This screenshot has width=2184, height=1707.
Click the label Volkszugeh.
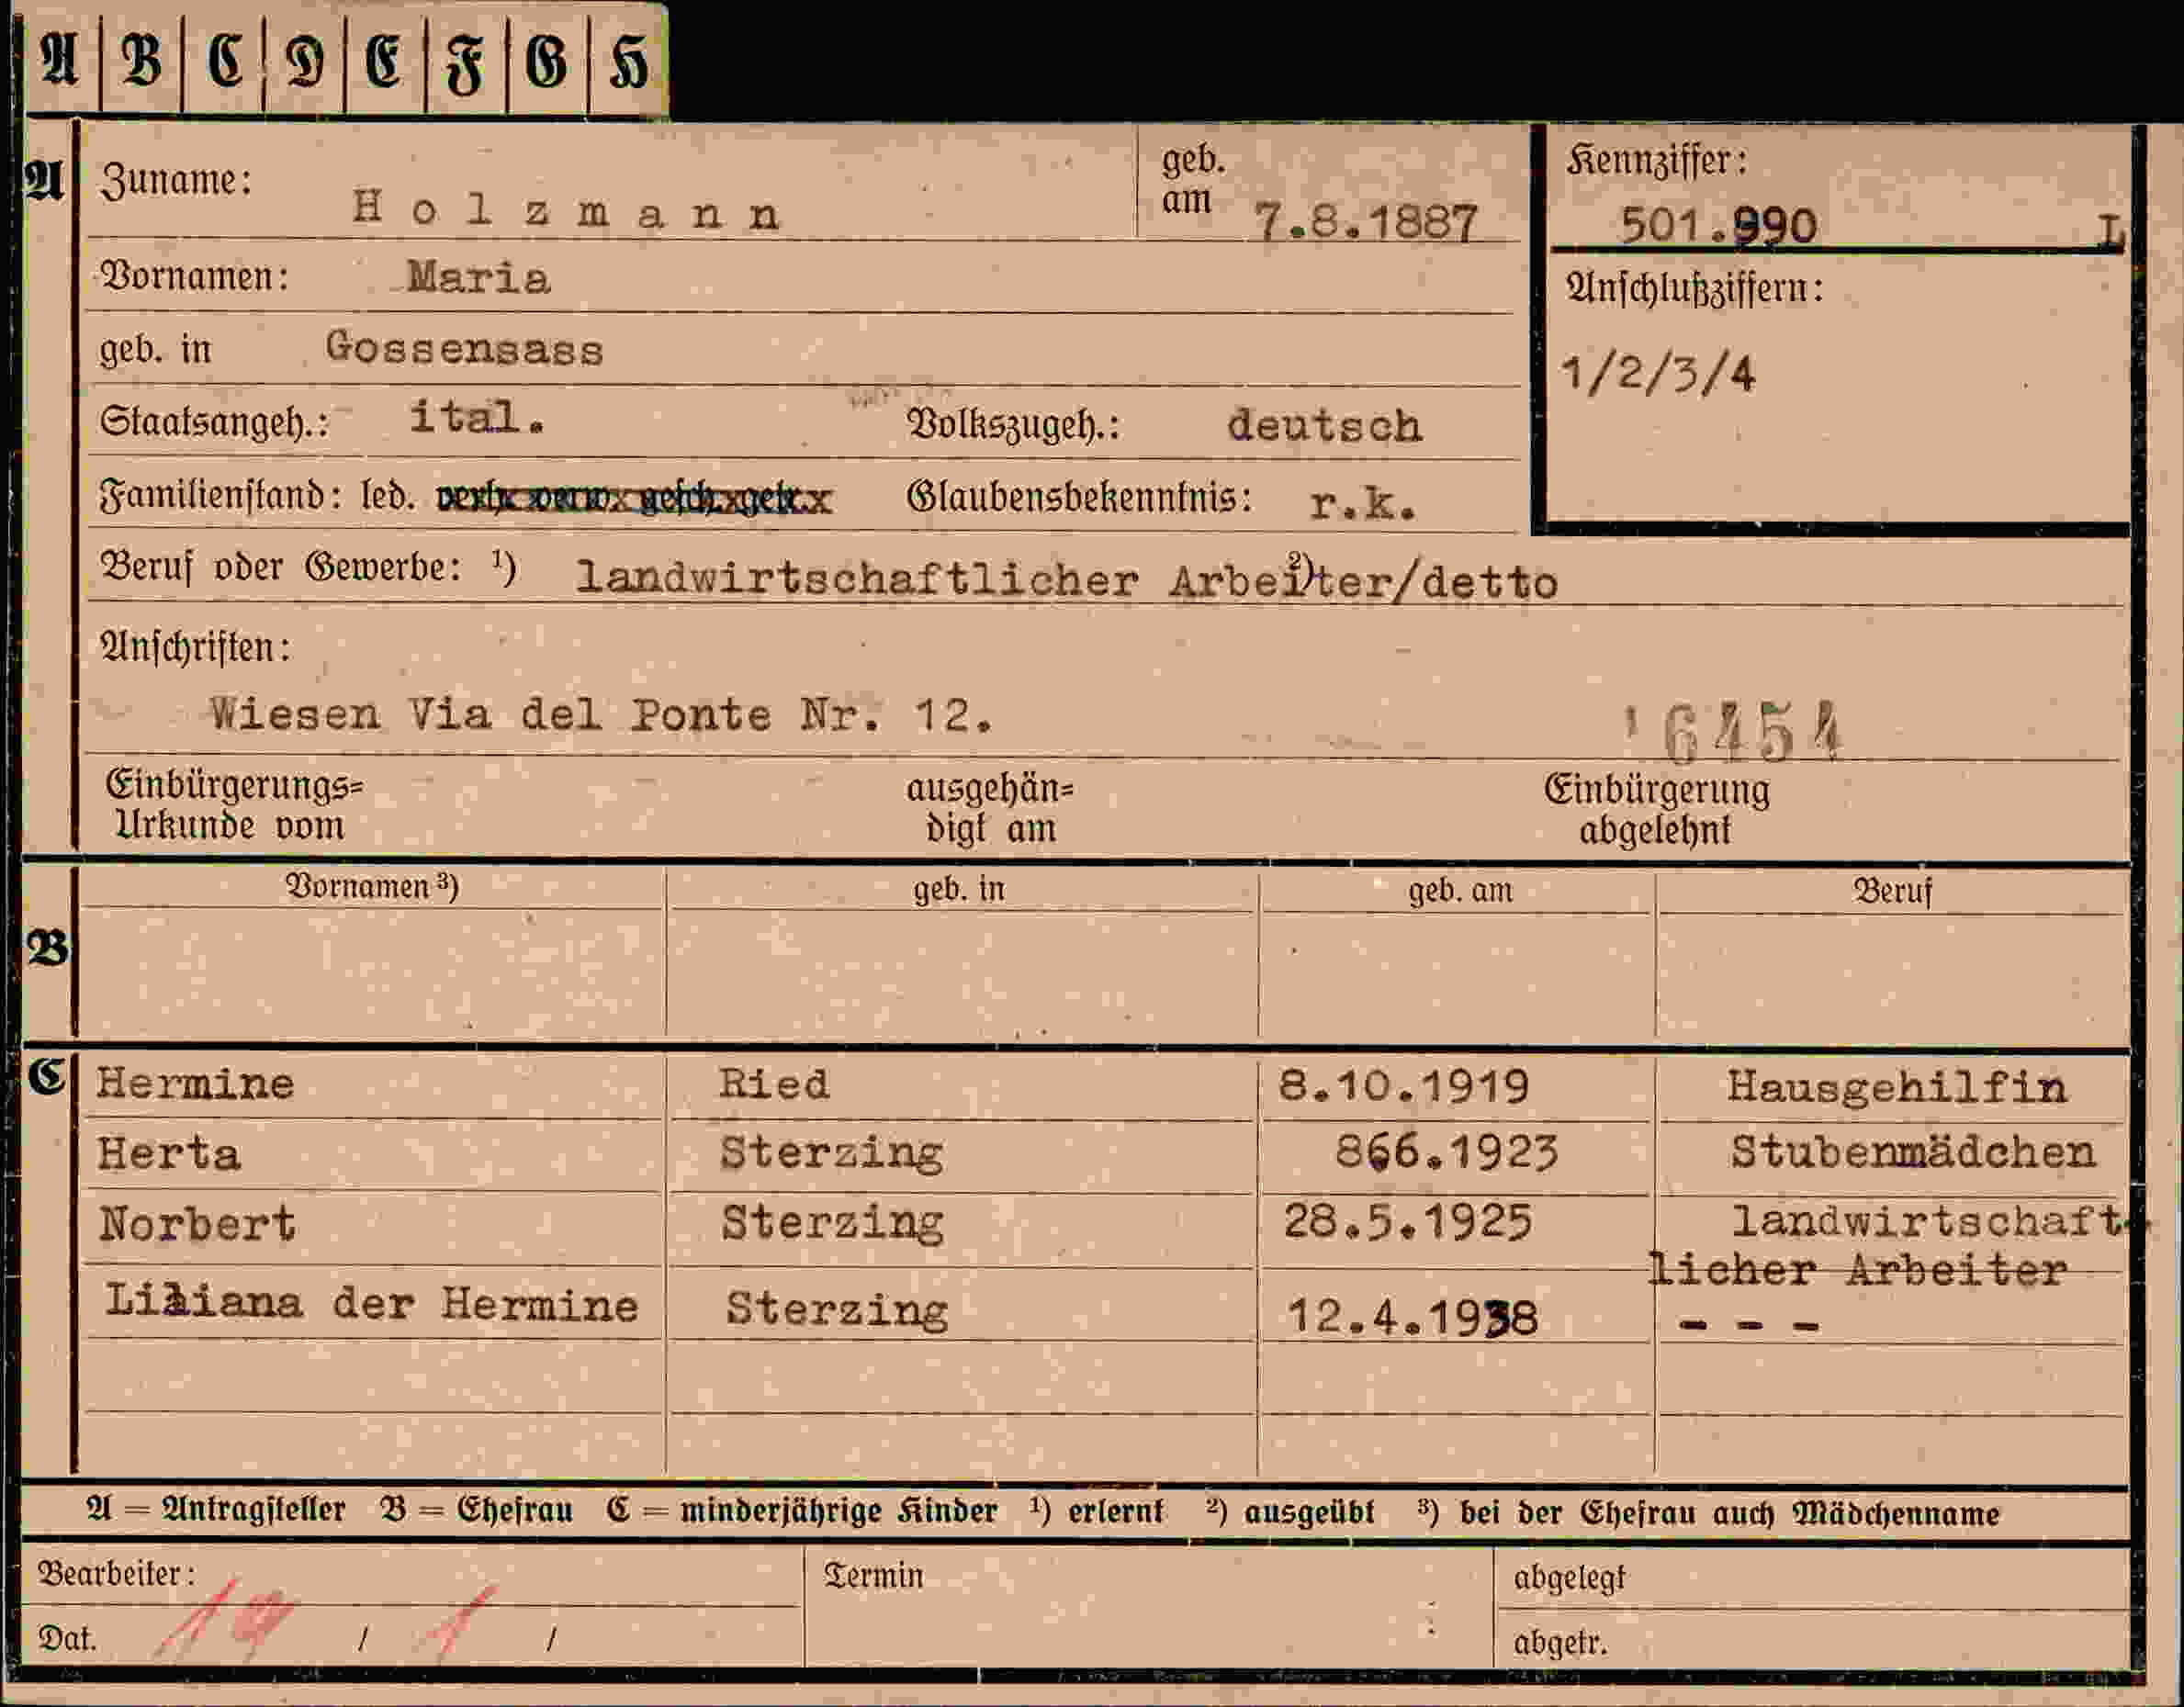pyautogui.click(x=1013, y=425)
